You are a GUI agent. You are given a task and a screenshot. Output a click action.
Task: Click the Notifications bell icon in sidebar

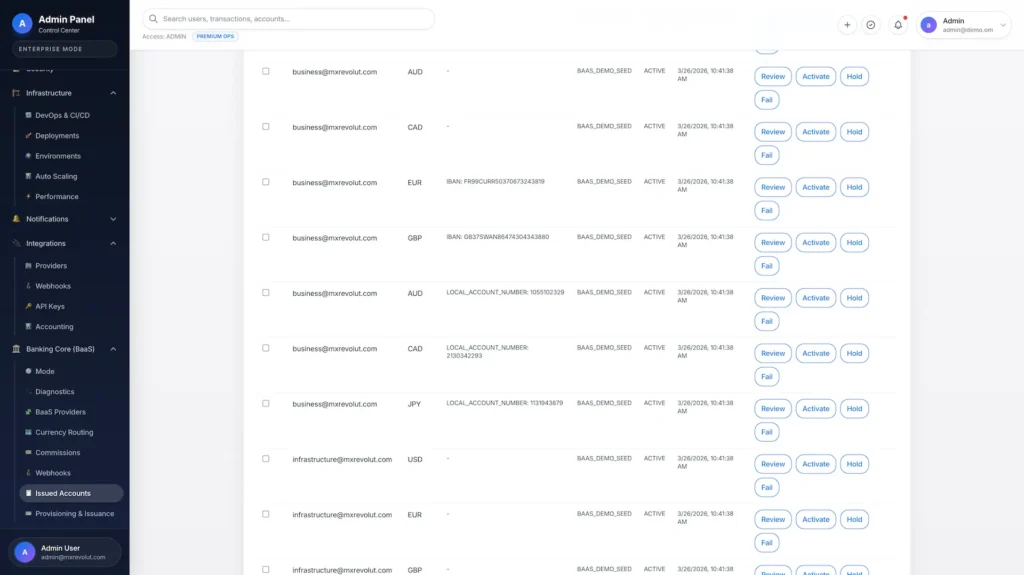click(x=16, y=219)
